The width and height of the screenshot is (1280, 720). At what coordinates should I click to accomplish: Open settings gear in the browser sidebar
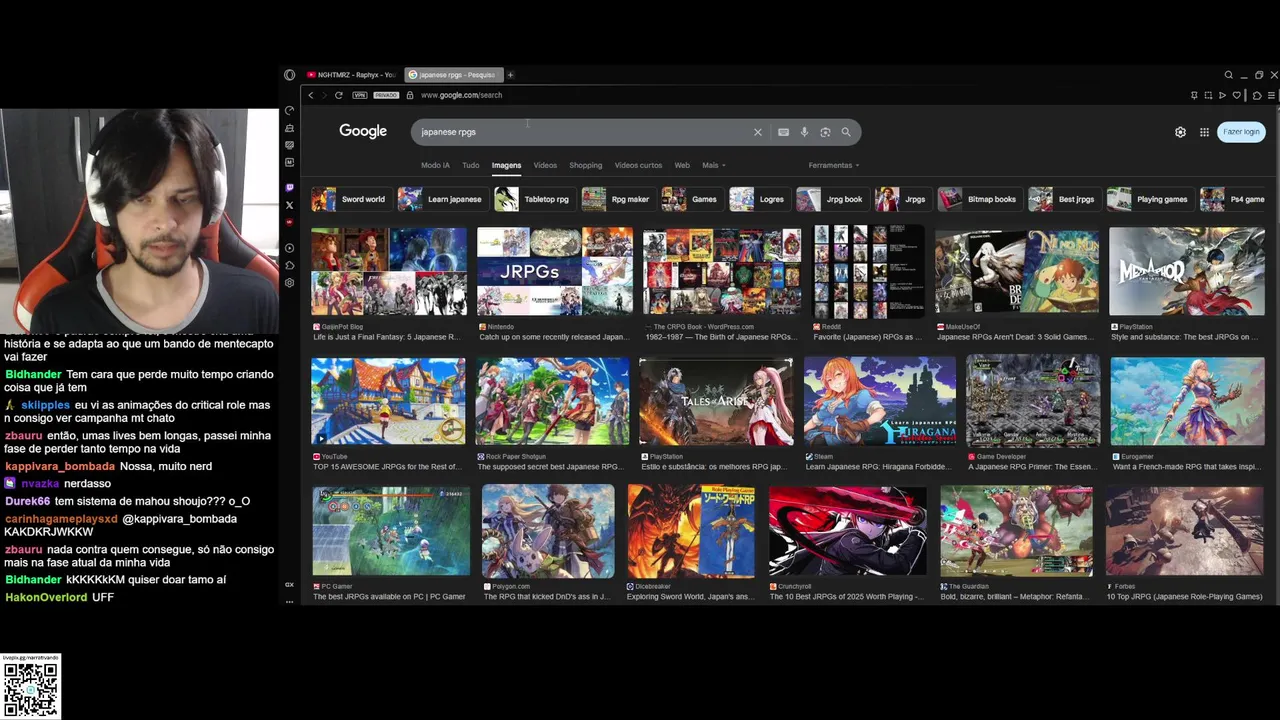tap(290, 283)
